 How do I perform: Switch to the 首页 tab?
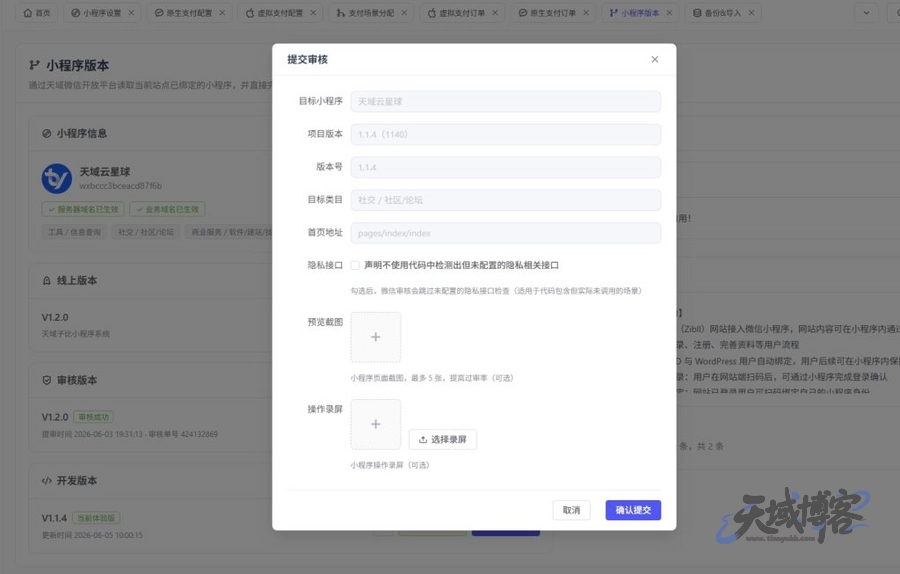point(37,13)
